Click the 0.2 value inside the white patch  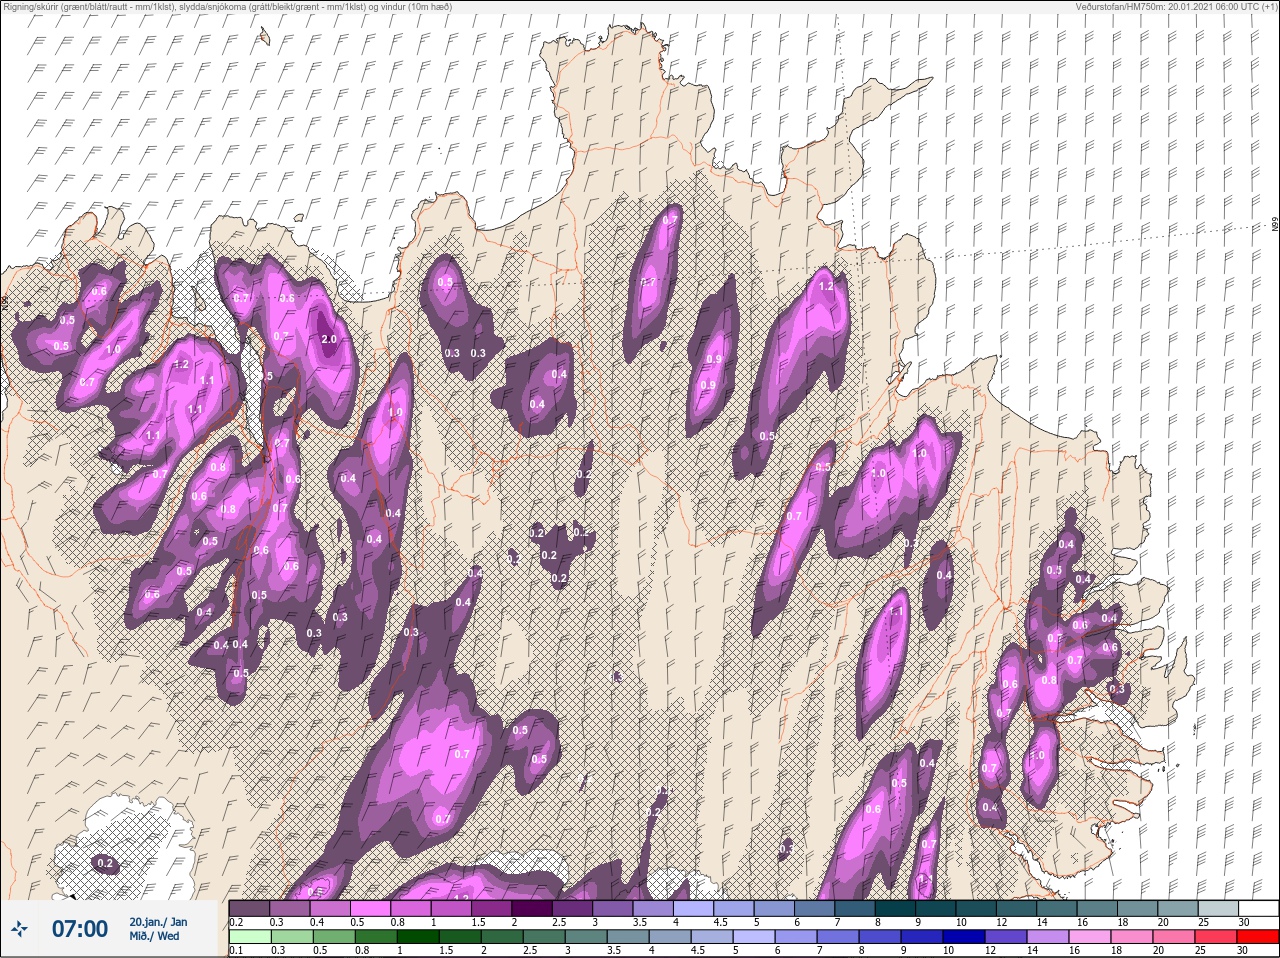tap(105, 863)
